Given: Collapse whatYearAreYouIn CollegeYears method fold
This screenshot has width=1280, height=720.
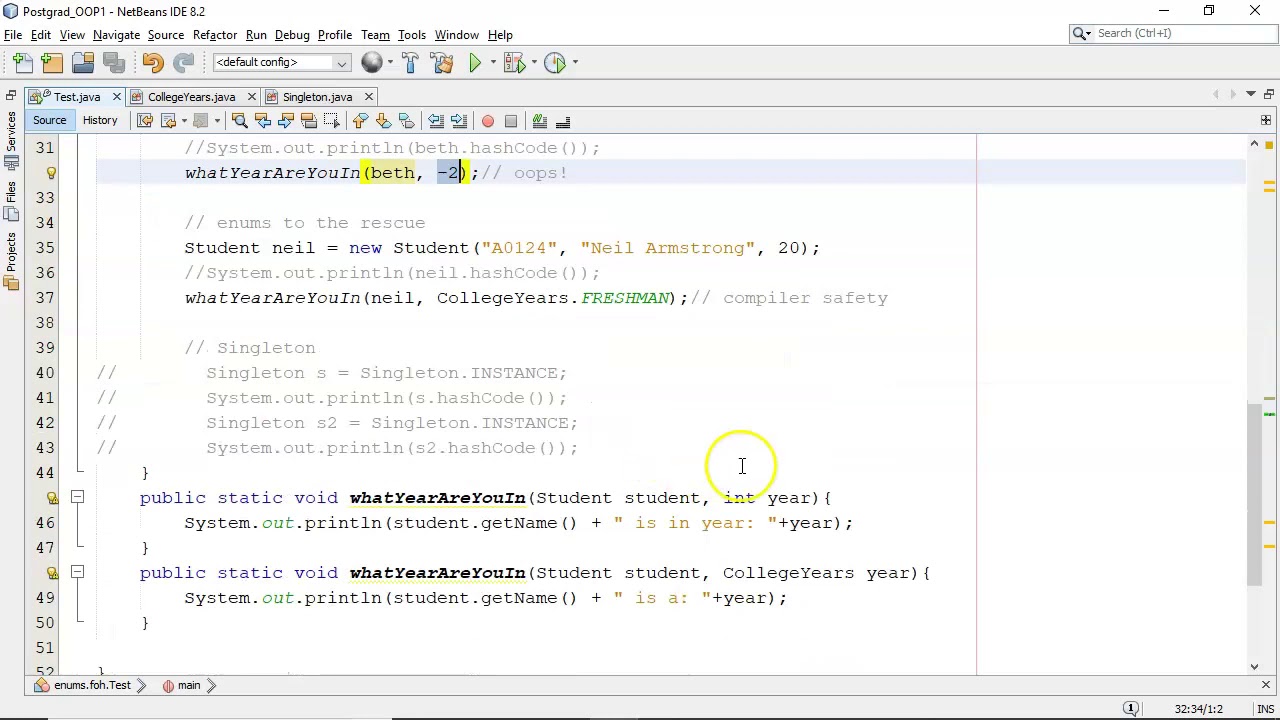Looking at the screenshot, I should [77, 572].
